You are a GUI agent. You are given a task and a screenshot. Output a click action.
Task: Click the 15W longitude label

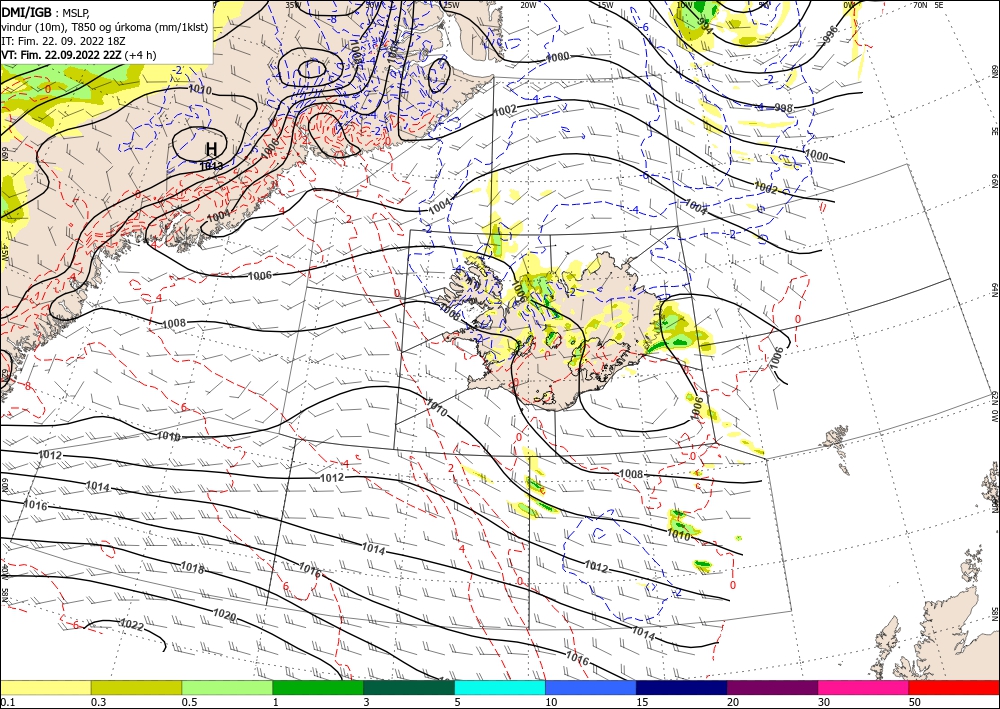coord(606,5)
